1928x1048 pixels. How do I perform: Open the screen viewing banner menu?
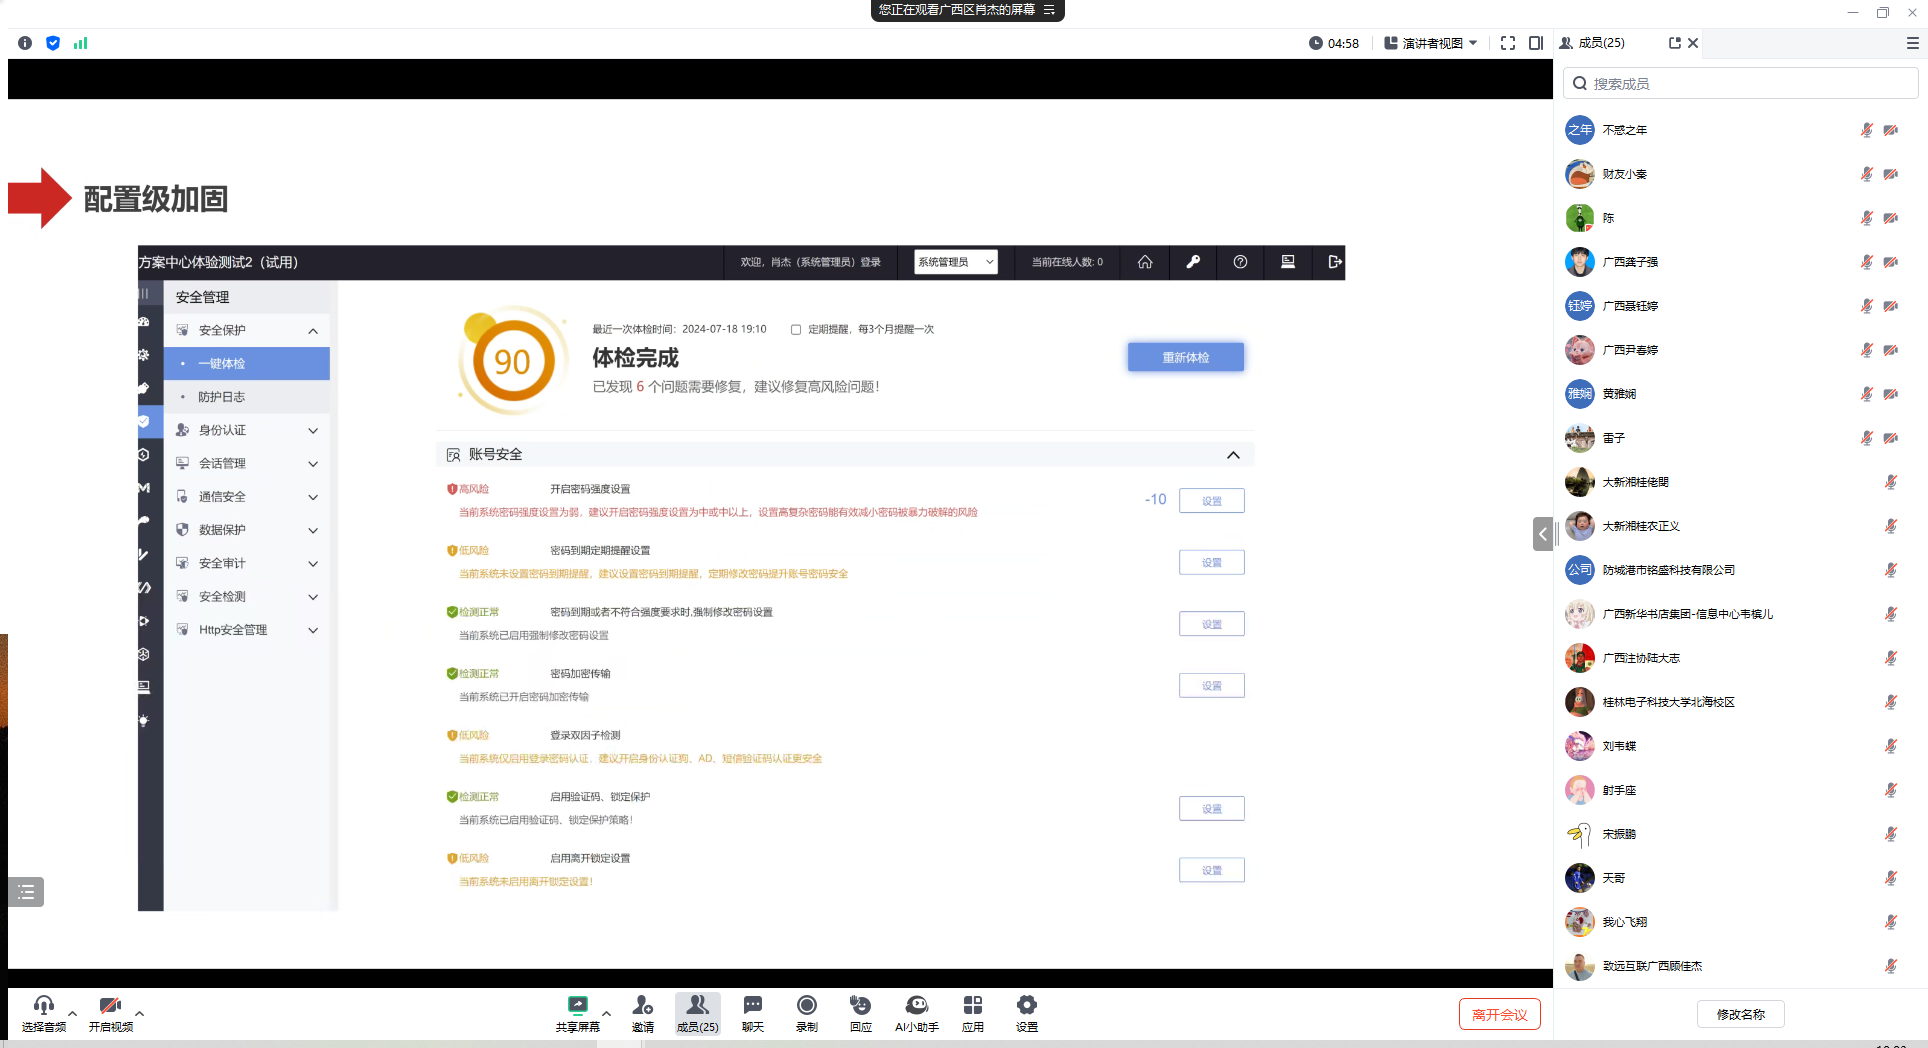[1049, 10]
